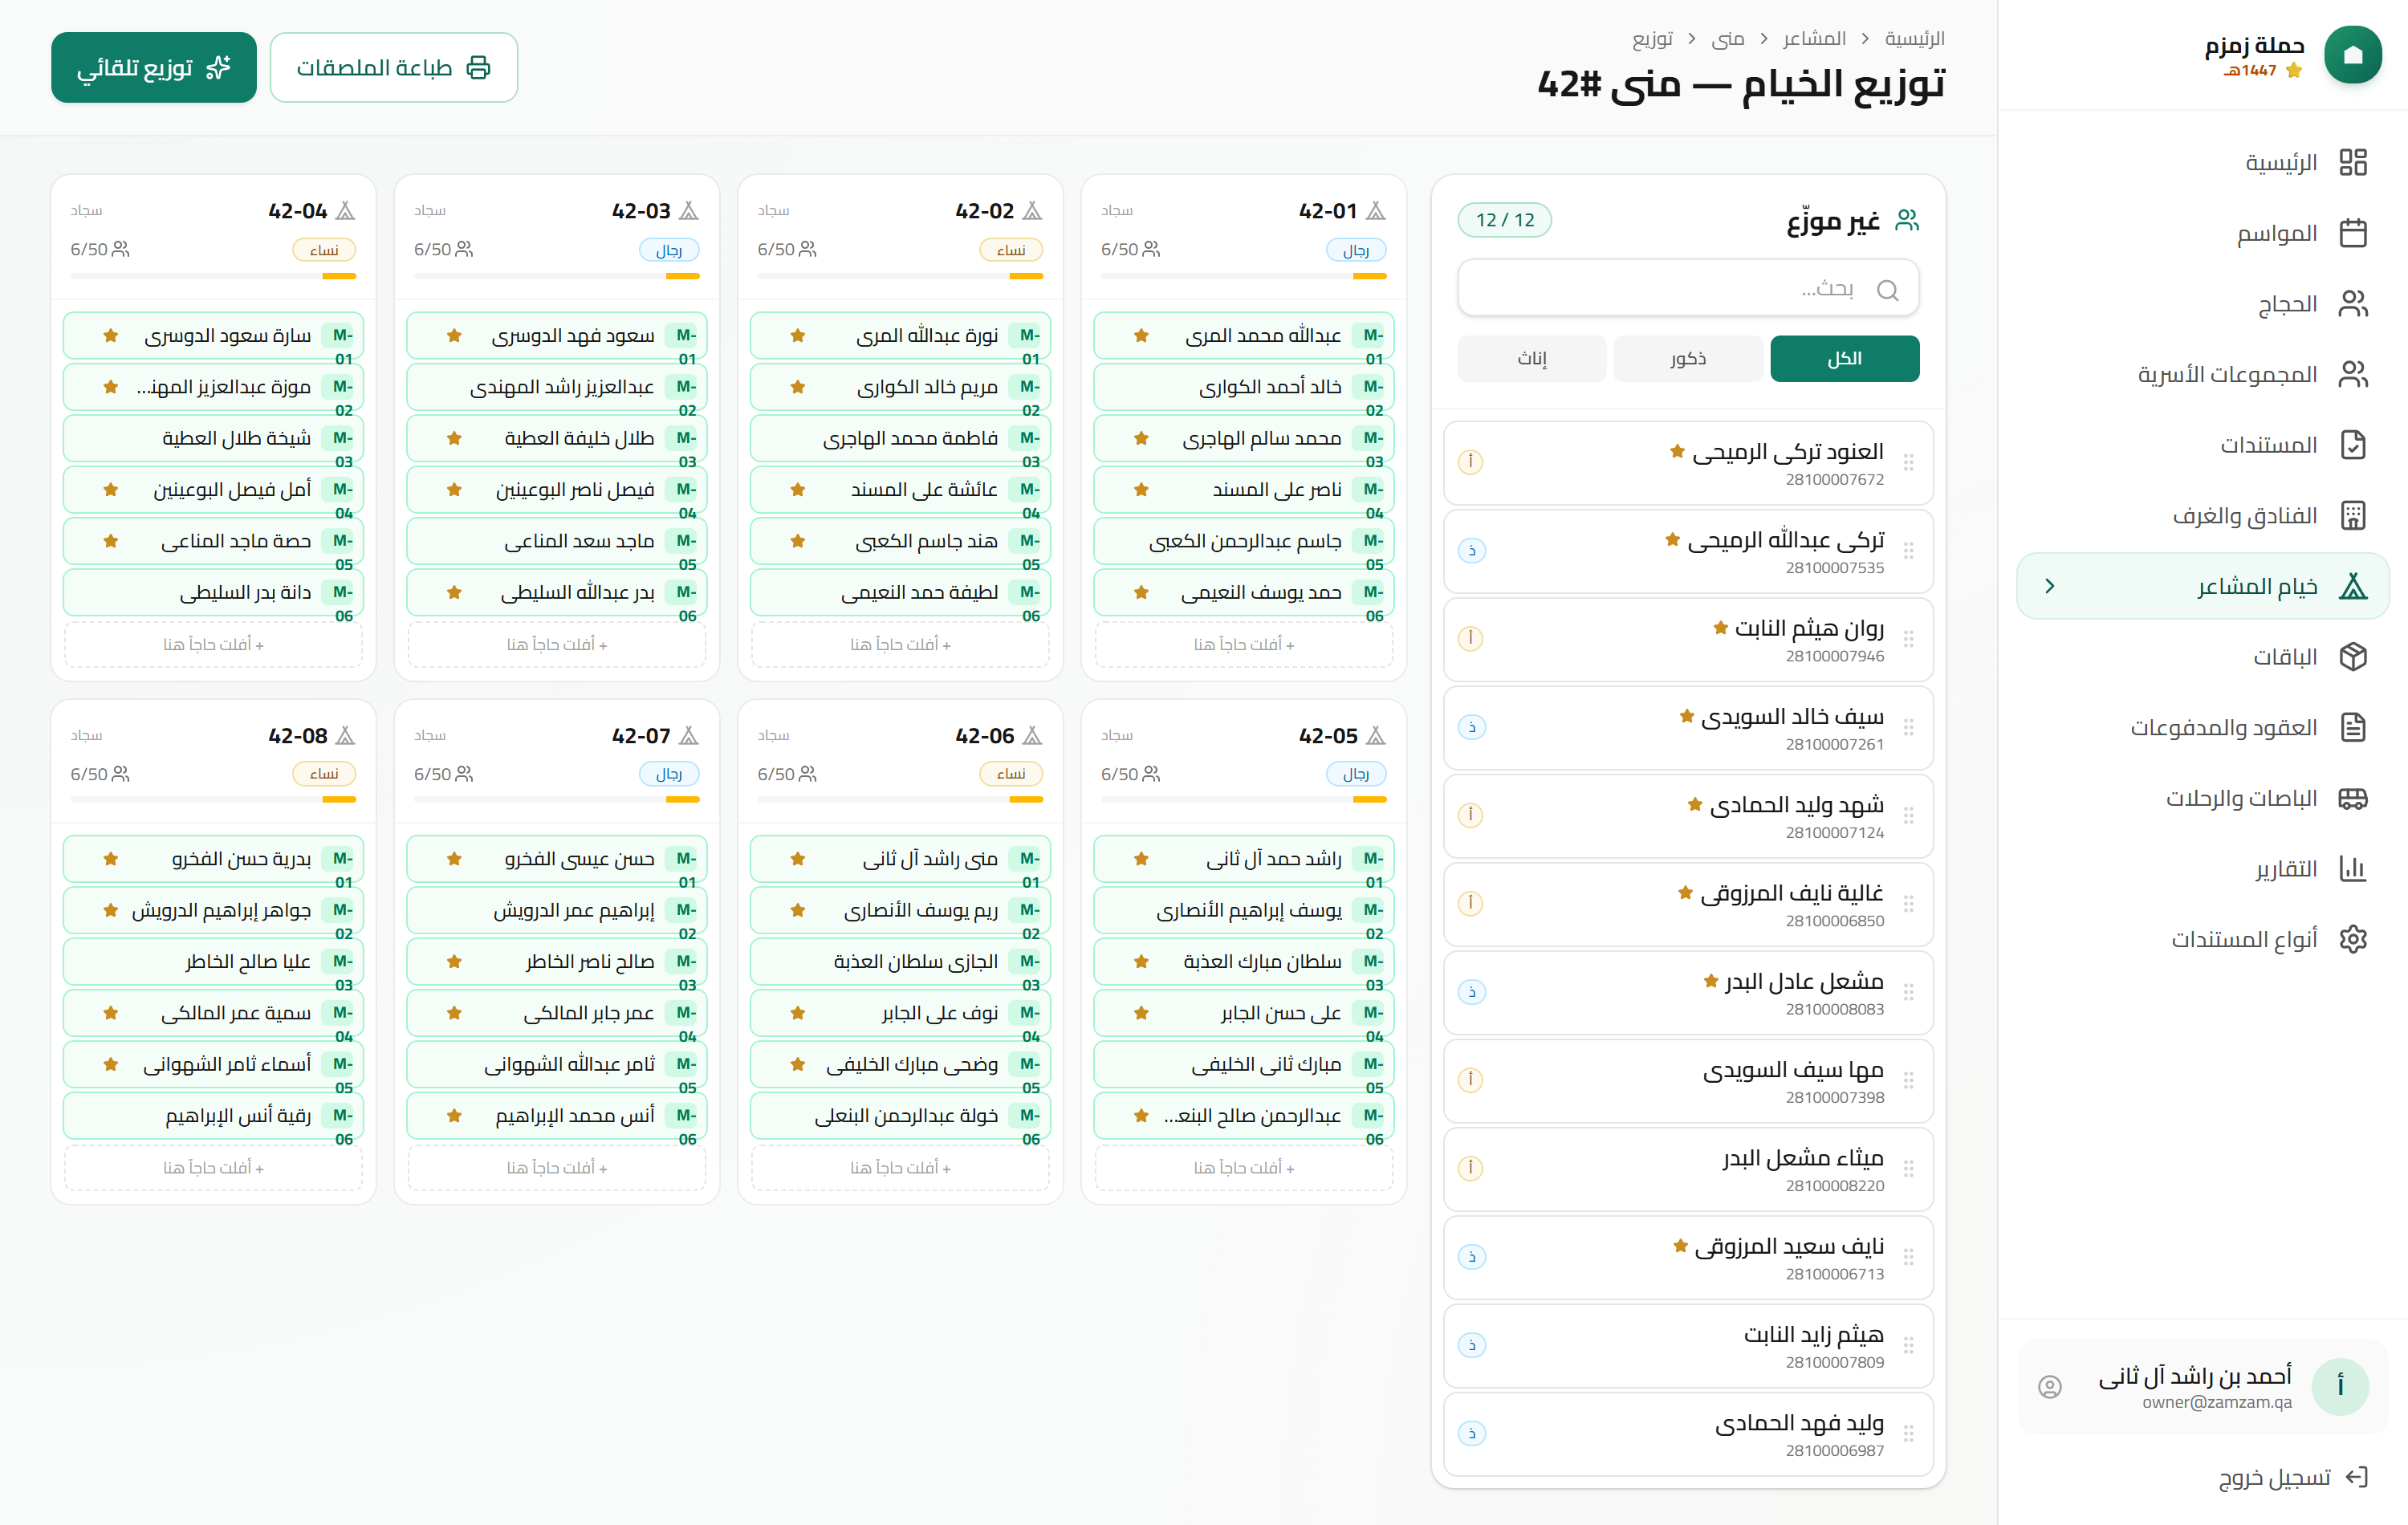Open العقود والمدفوعات contracts icon
Viewport: 2408px width, 1525px height.
pos(2353,727)
